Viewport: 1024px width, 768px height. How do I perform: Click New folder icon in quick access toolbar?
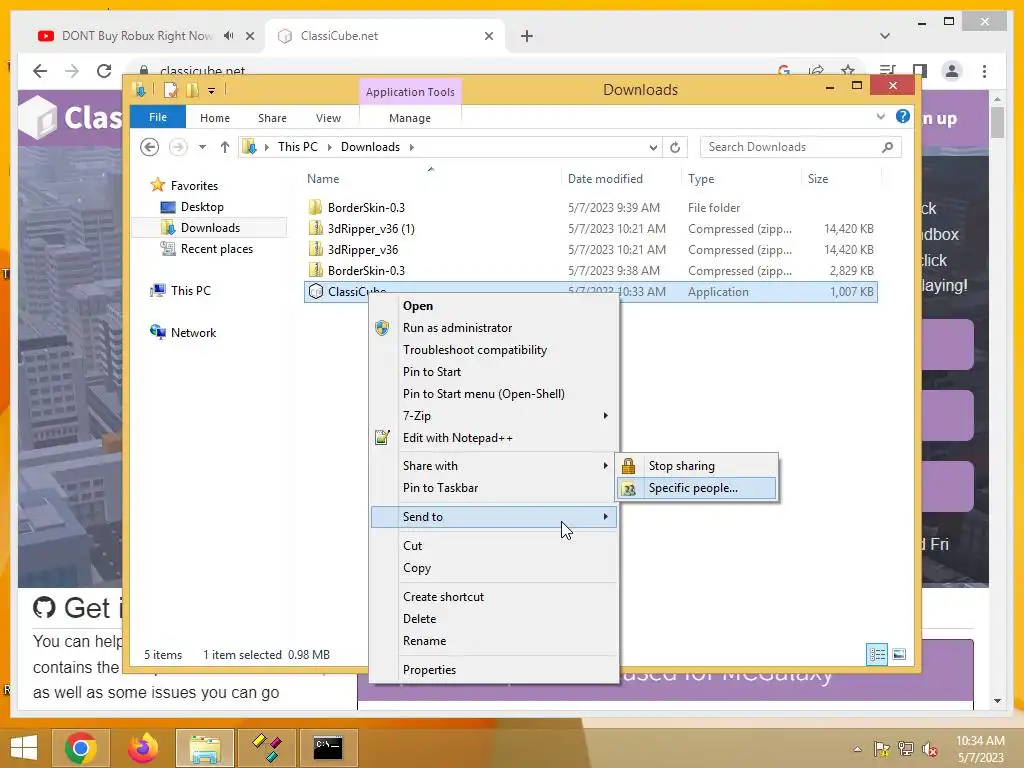pos(192,90)
